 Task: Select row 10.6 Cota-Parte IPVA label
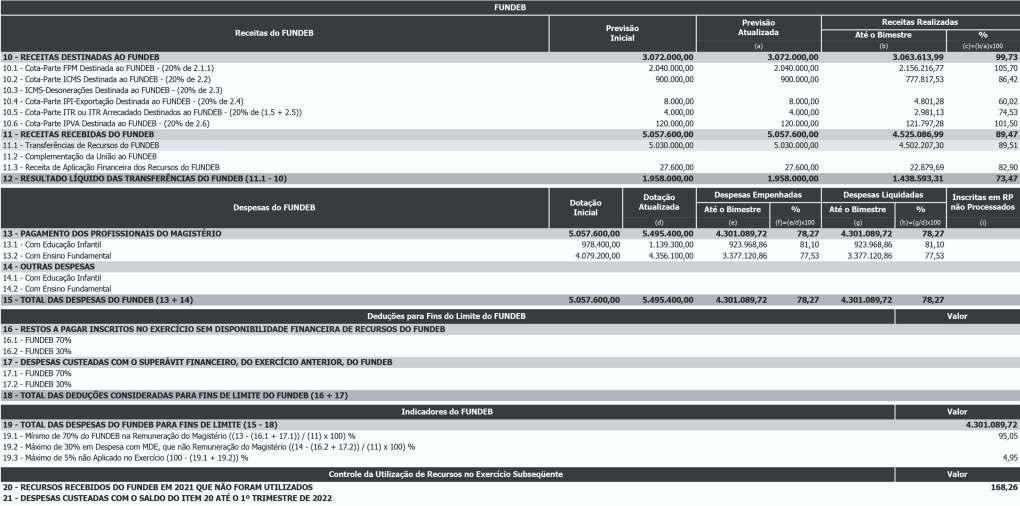106,123
